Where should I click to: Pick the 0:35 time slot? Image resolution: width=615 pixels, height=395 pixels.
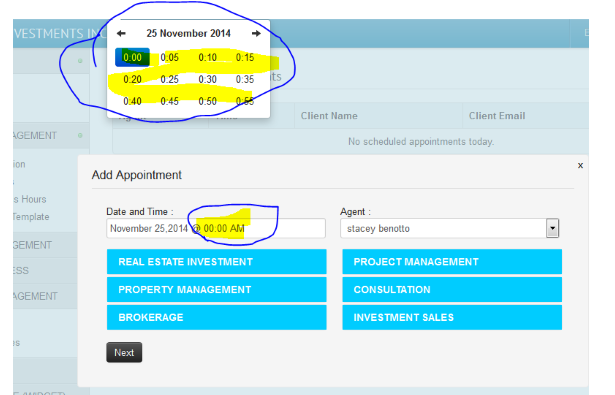(x=245, y=80)
